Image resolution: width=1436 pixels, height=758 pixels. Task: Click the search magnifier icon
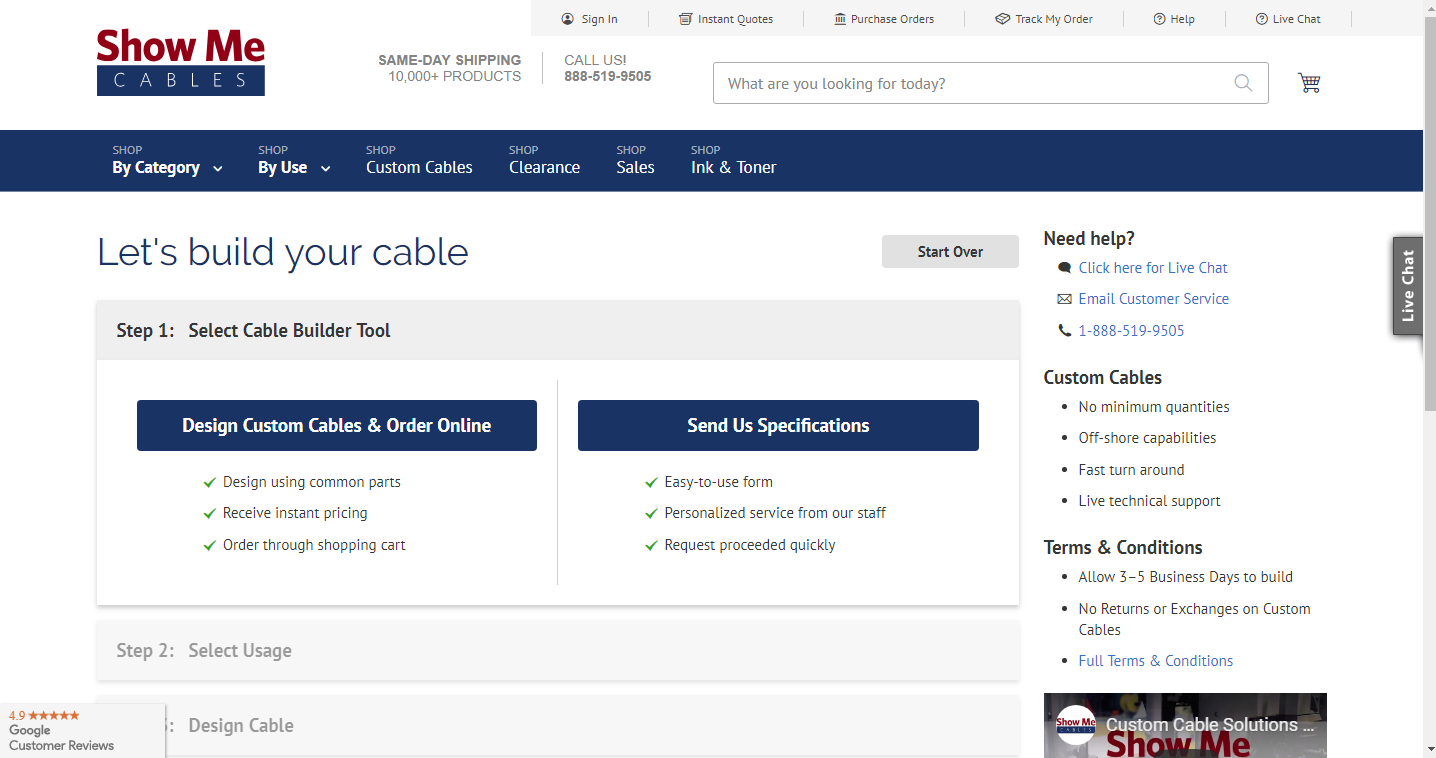click(x=1243, y=83)
